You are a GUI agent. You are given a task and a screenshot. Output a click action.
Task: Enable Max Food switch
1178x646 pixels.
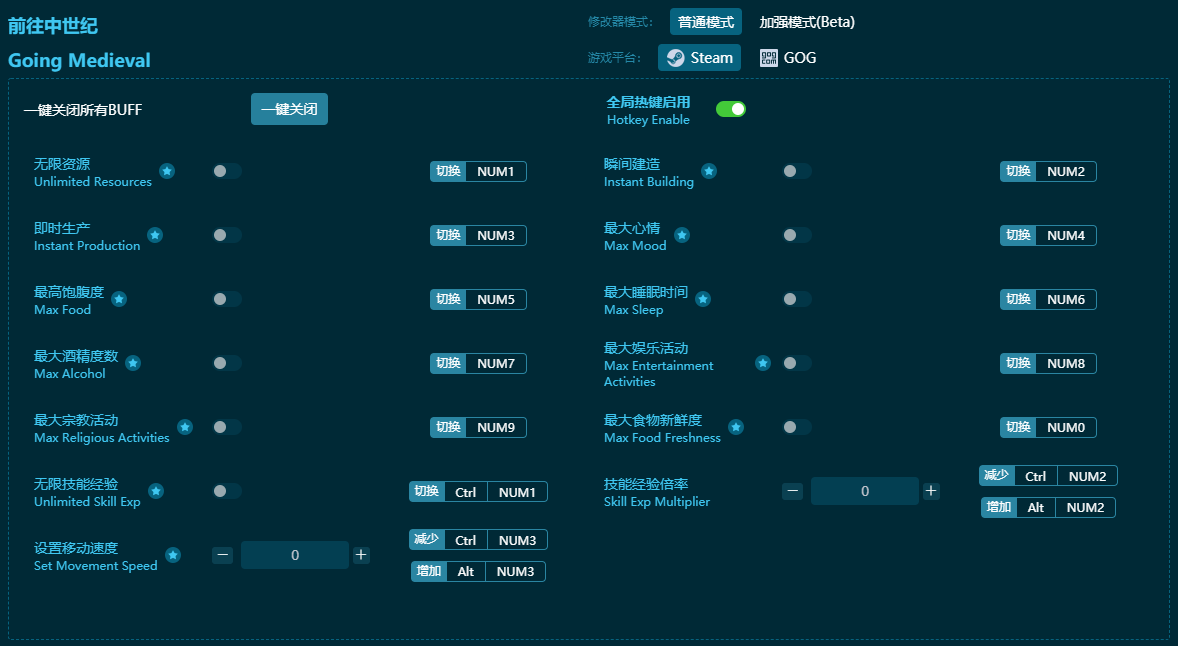(226, 299)
